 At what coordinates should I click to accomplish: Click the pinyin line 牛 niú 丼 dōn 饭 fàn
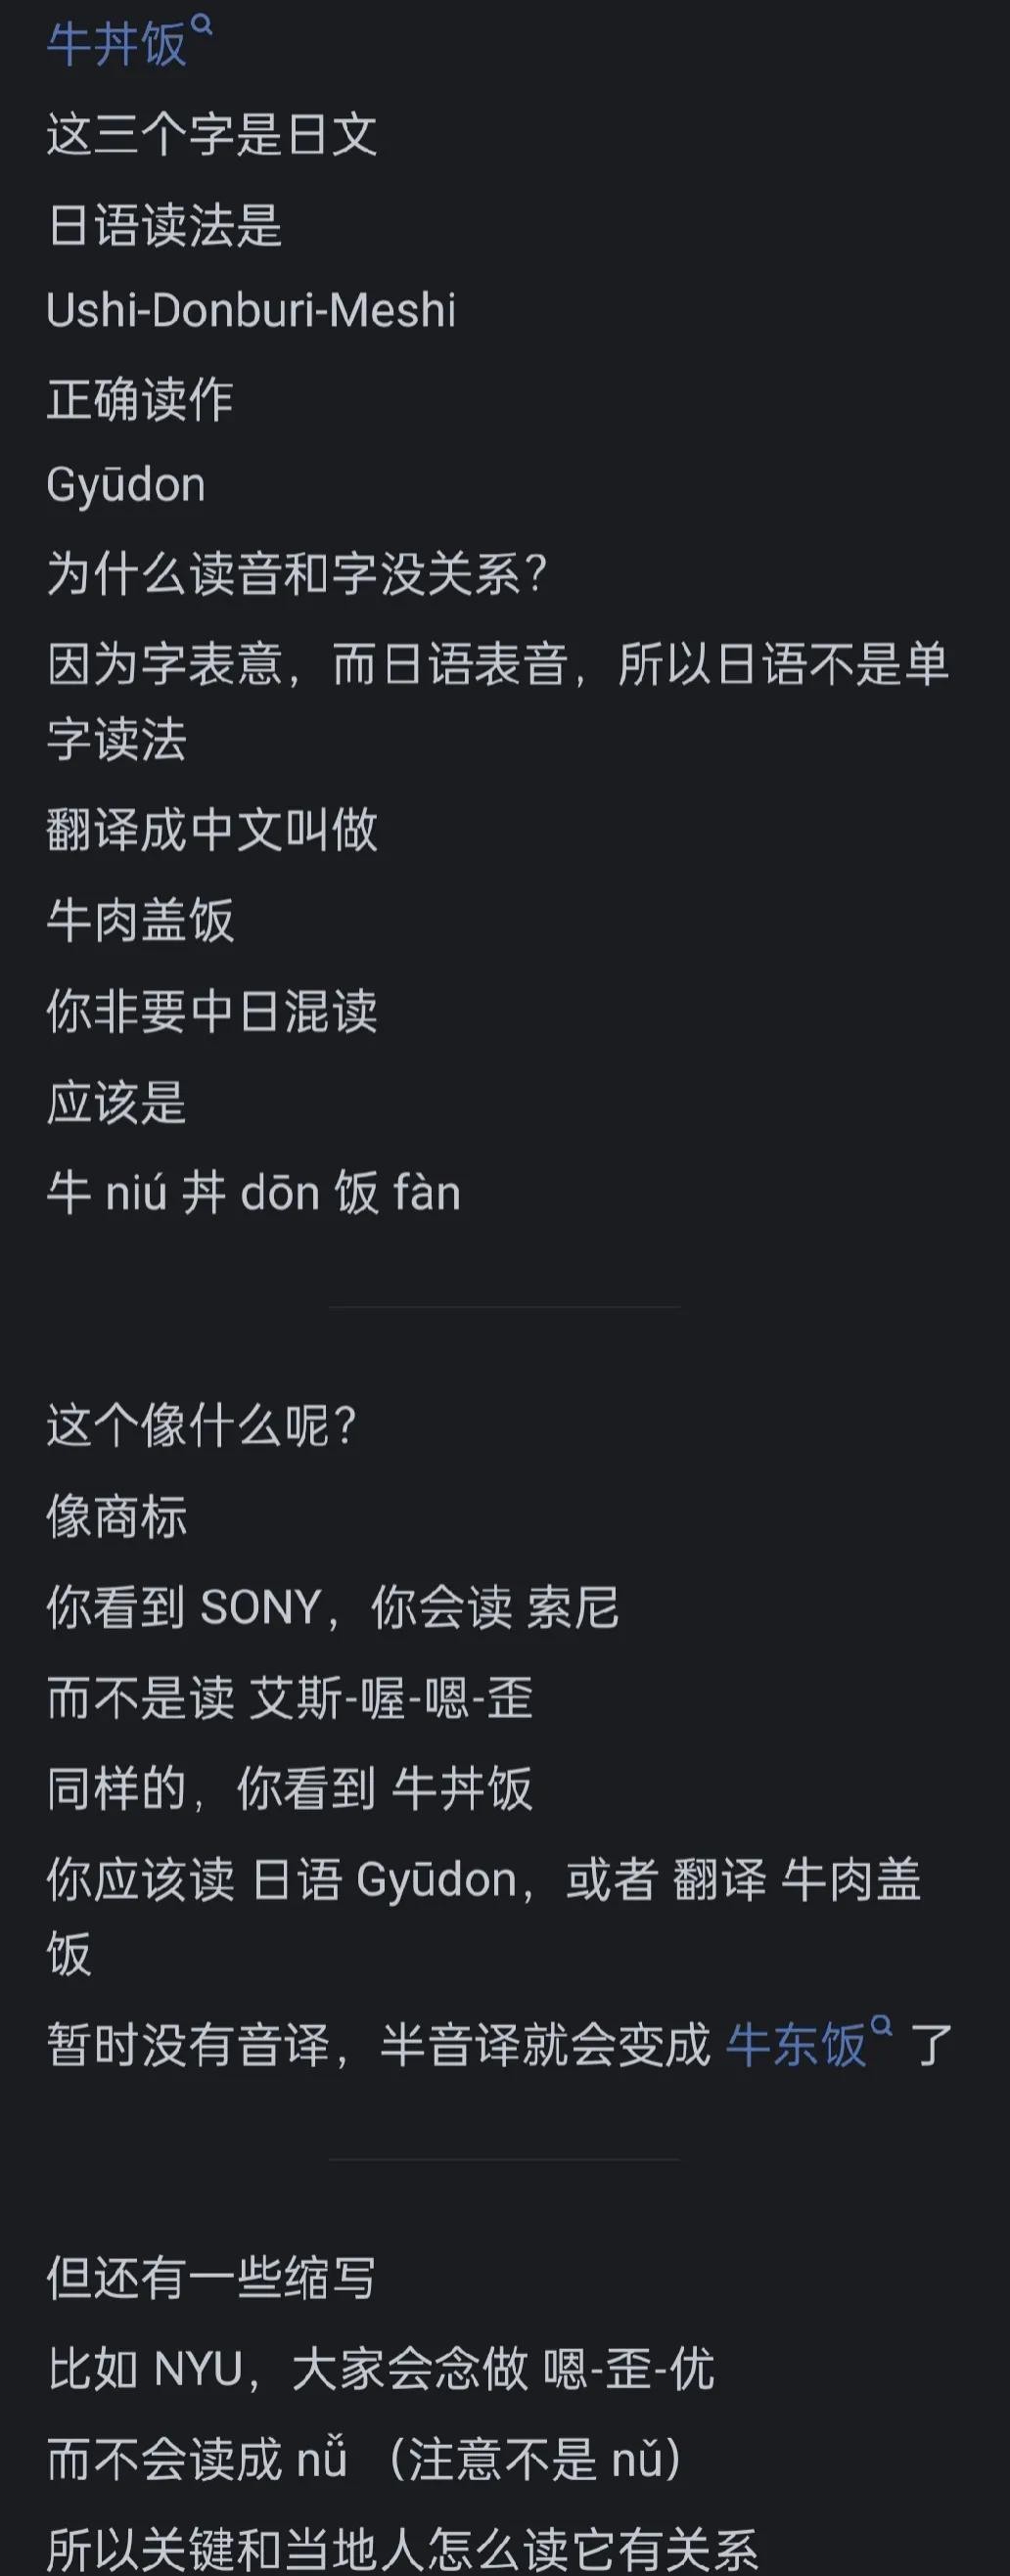[x=254, y=1194]
